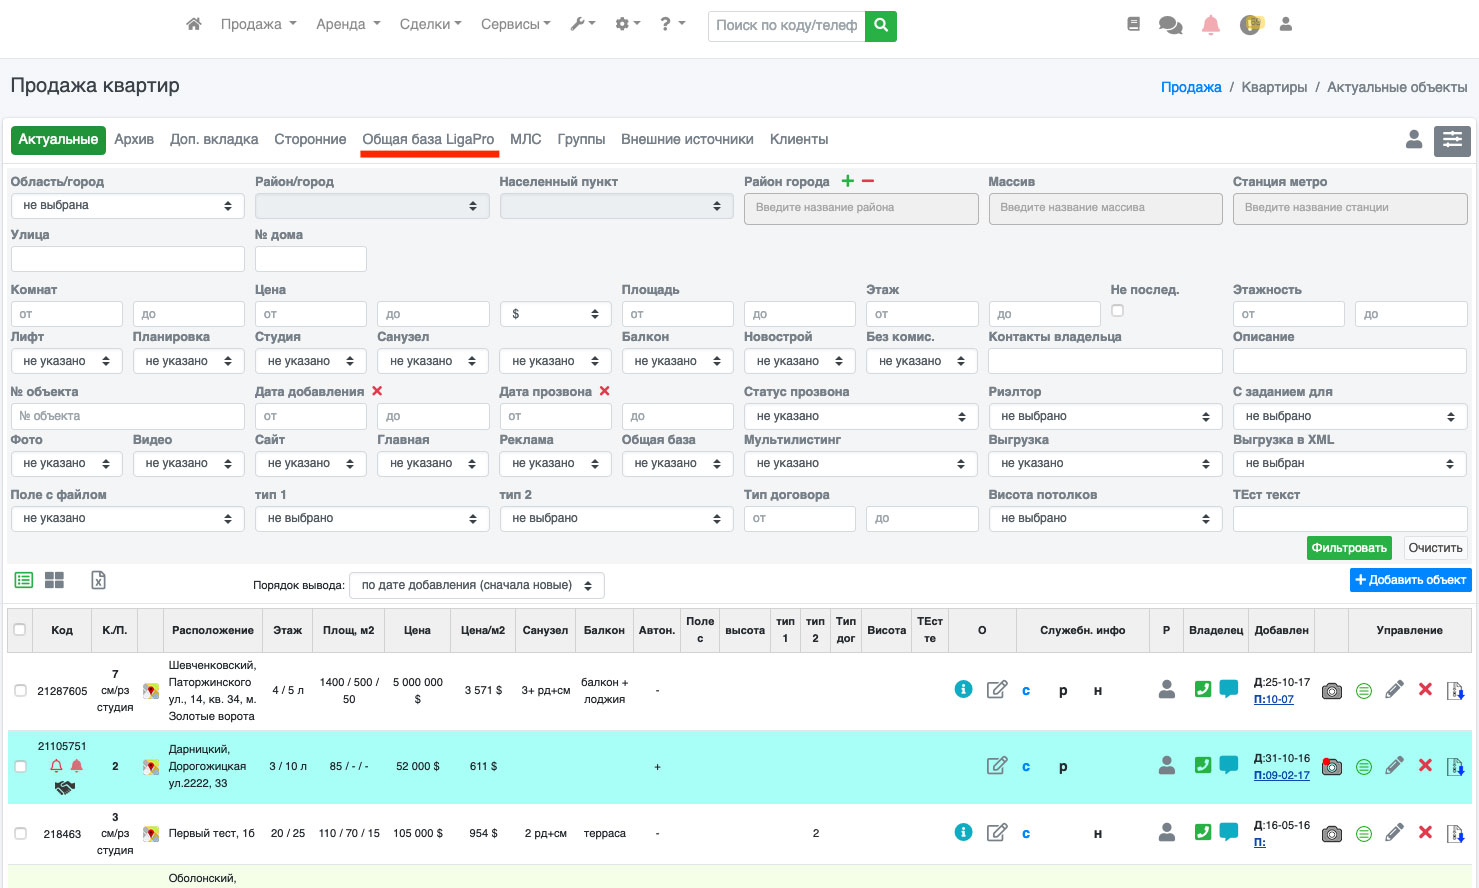
Task: Click the green search magnifier button
Action: 881,26
